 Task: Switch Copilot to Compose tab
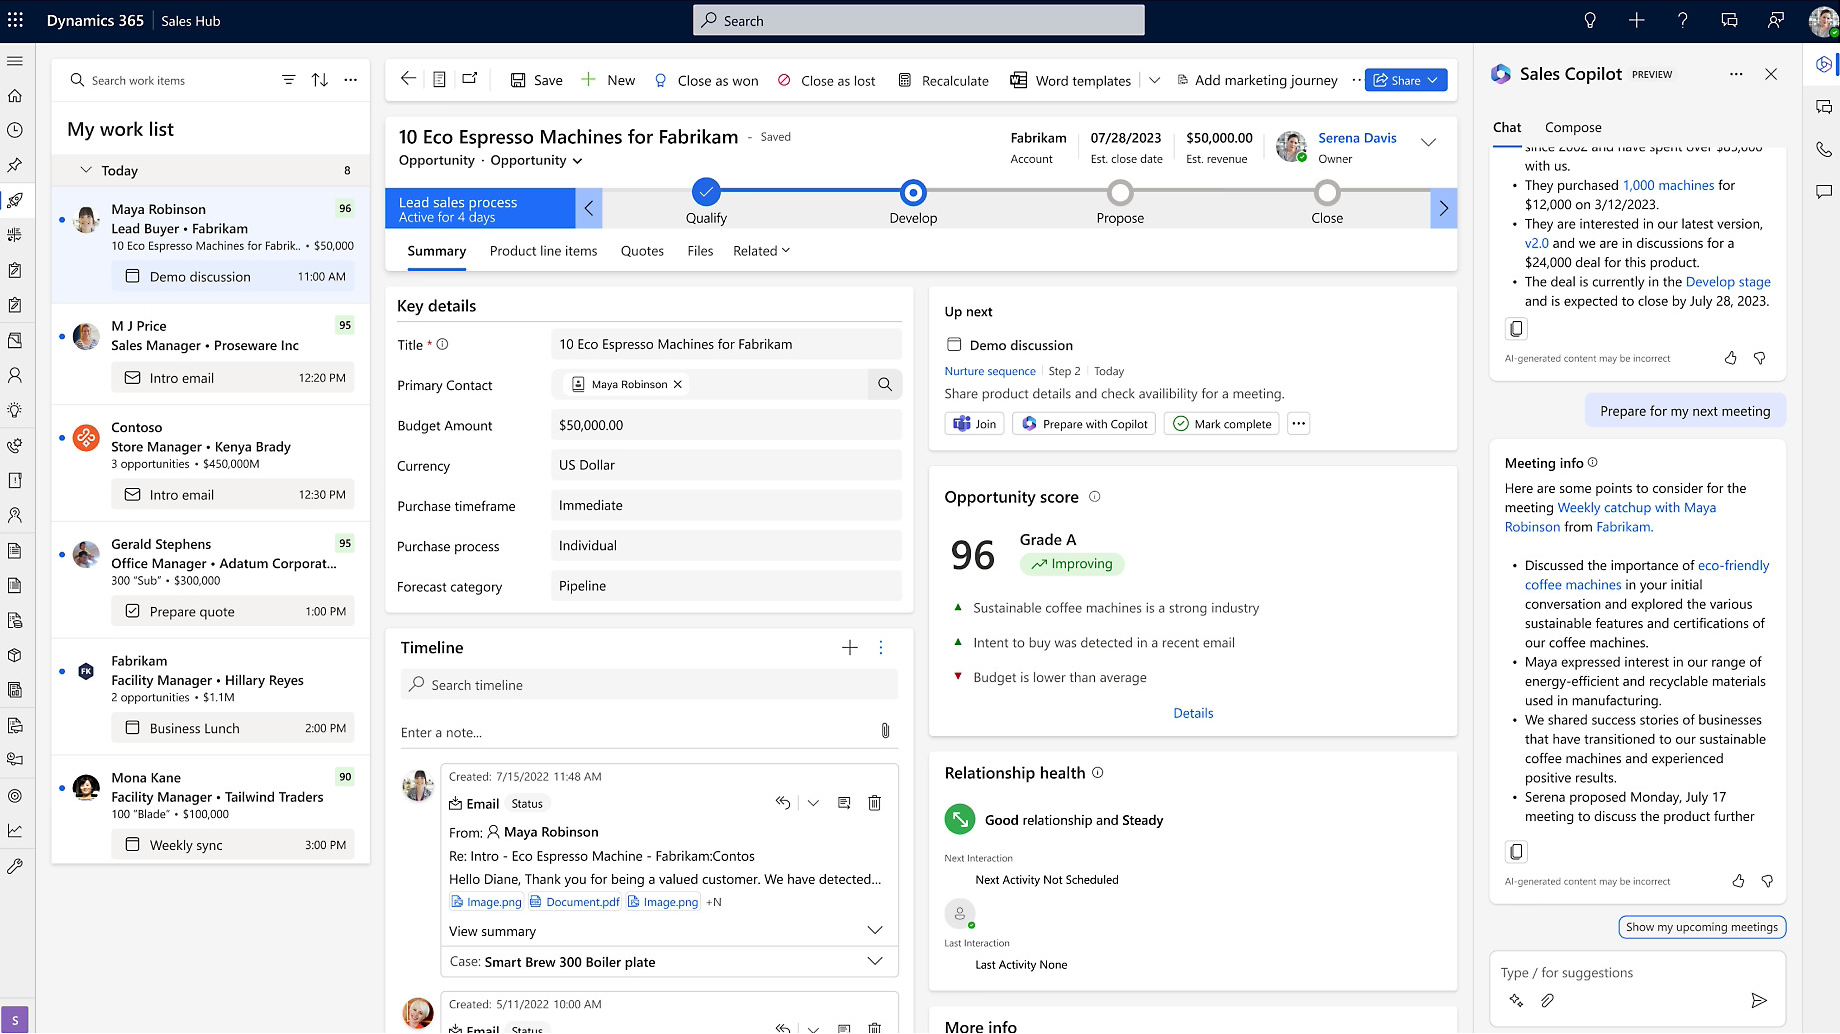point(1573,127)
